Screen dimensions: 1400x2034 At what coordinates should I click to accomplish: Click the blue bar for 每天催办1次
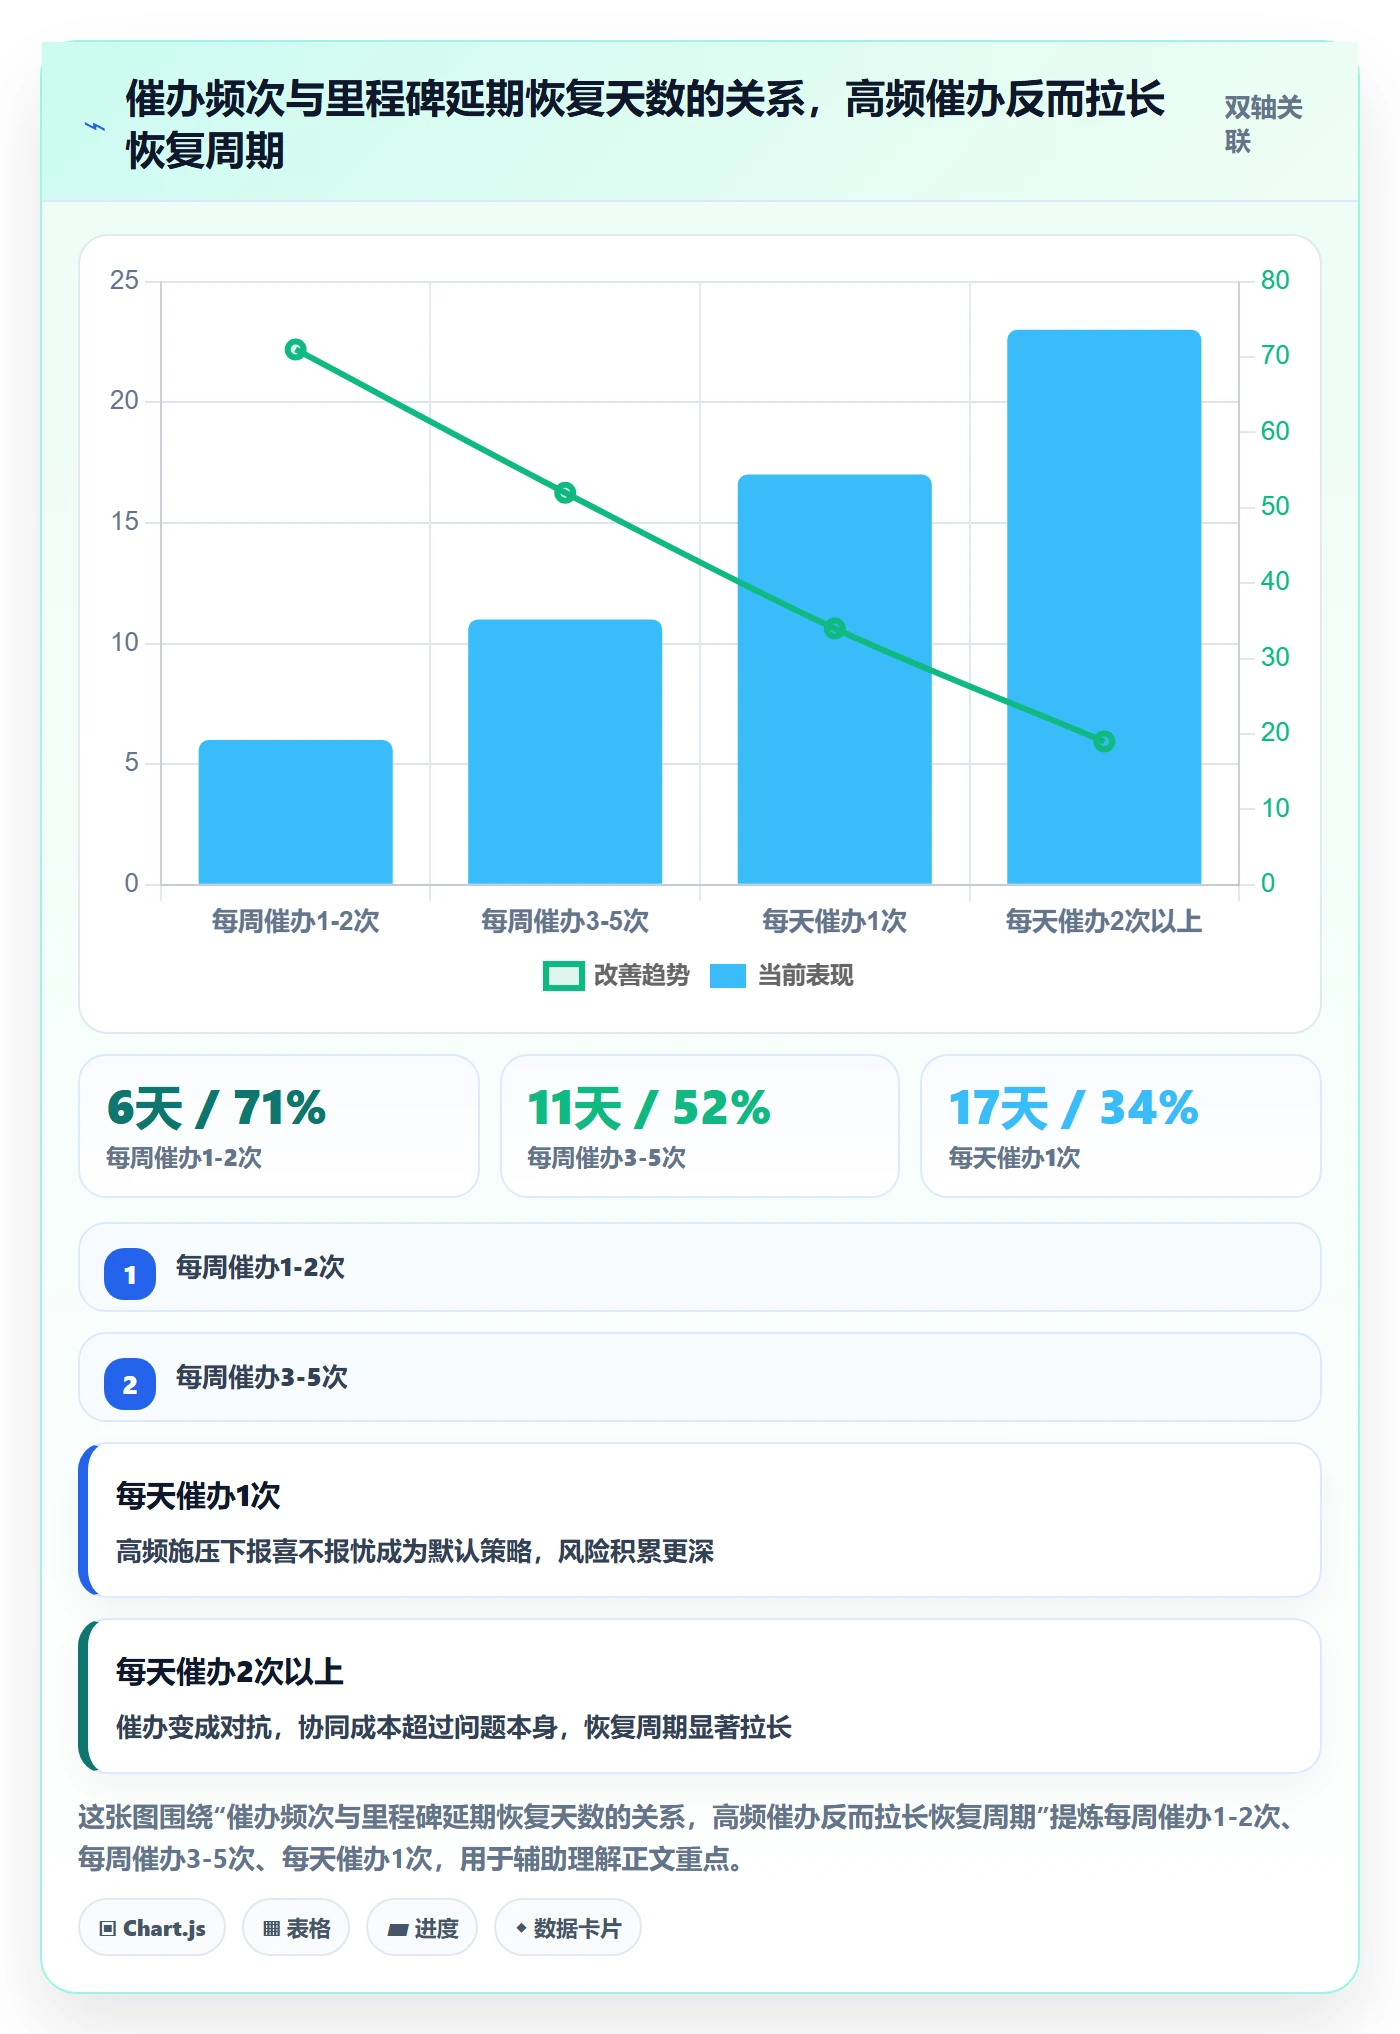click(834, 679)
